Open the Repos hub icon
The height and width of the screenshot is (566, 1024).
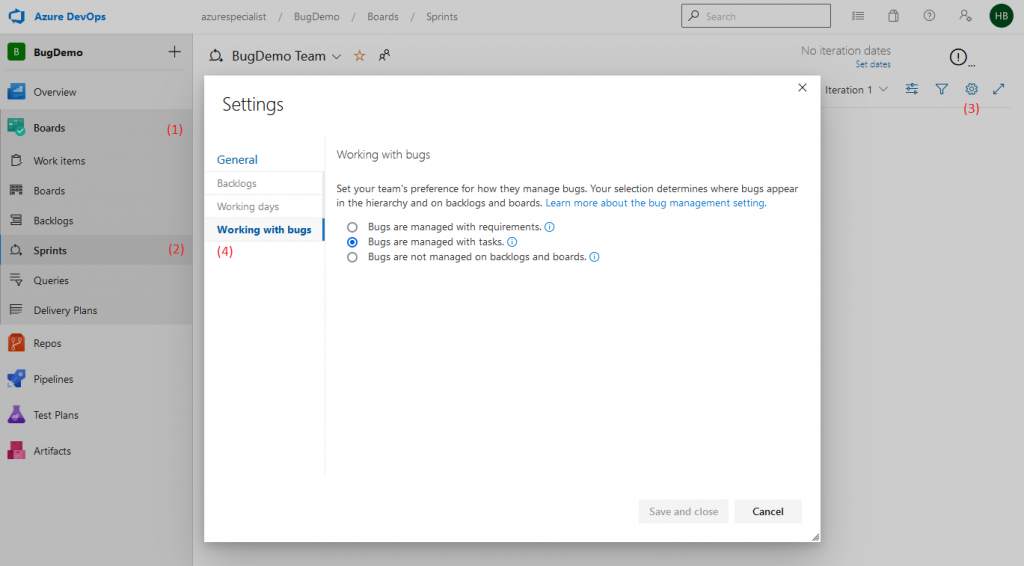click(16, 343)
